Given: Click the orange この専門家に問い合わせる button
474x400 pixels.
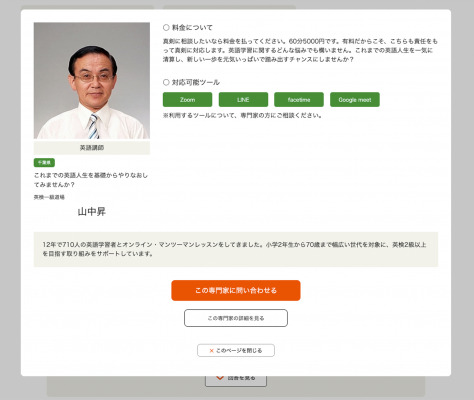Looking at the screenshot, I should (236, 290).
